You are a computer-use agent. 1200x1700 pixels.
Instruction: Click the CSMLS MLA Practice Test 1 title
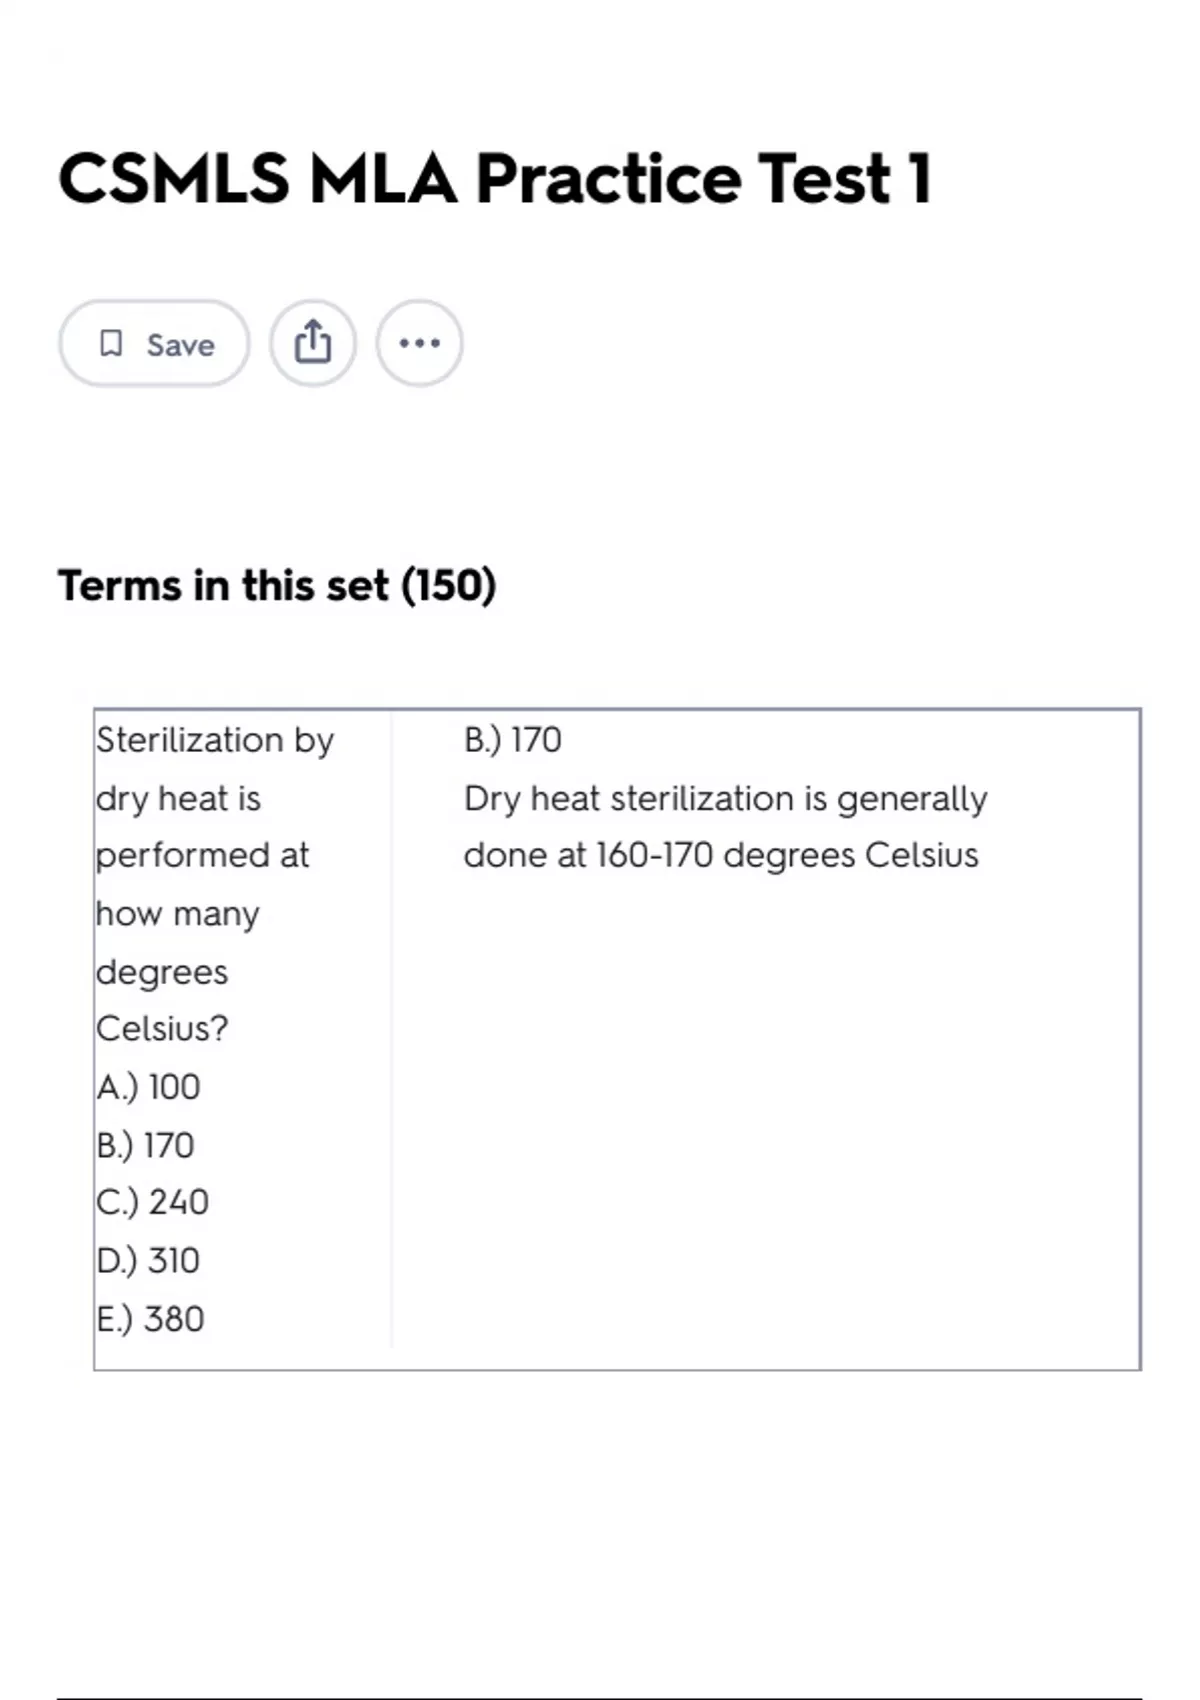[495, 180]
